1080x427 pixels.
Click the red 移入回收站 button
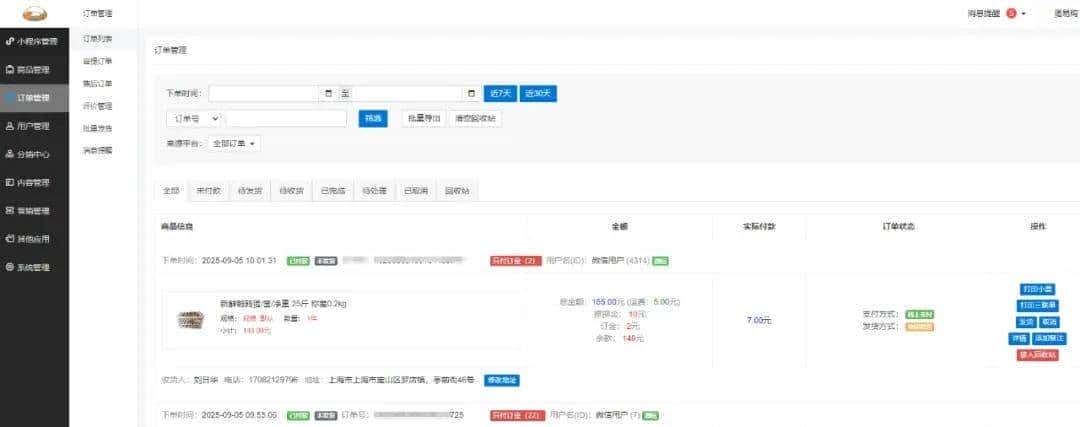tap(1037, 355)
